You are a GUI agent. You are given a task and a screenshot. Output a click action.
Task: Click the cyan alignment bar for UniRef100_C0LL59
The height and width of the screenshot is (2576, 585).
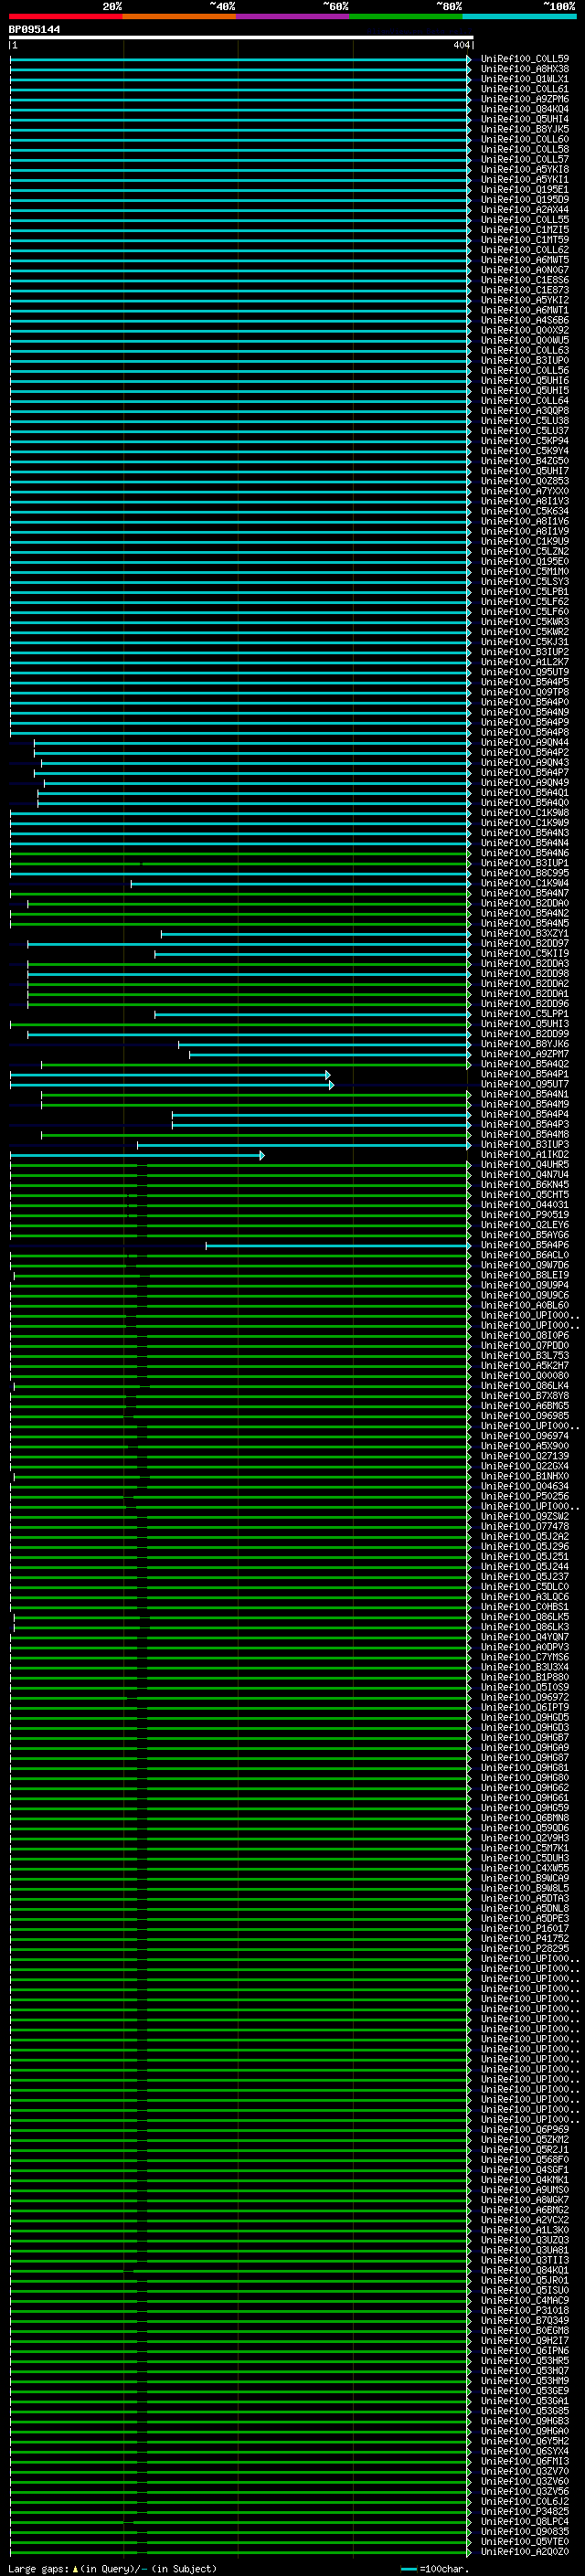pos(240,59)
